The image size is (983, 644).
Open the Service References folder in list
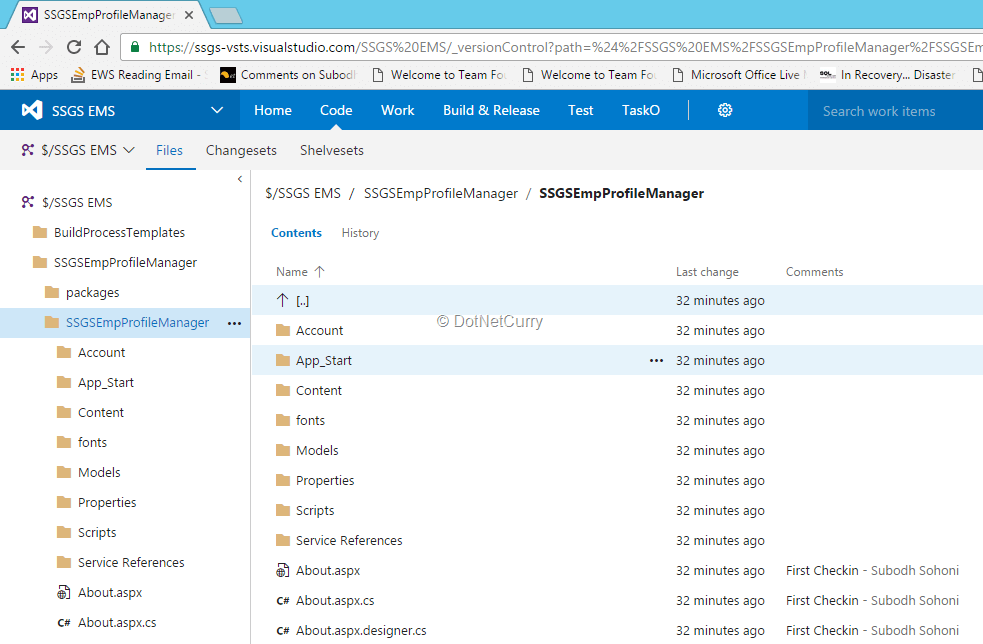pyautogui.click(x=349, y=540)
